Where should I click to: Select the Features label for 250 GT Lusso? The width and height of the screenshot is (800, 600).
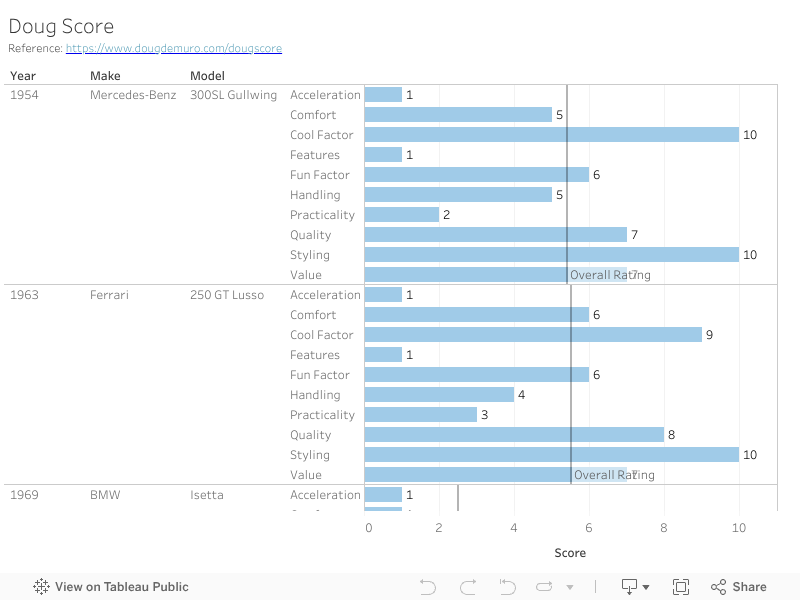click(x=315, y=355)
